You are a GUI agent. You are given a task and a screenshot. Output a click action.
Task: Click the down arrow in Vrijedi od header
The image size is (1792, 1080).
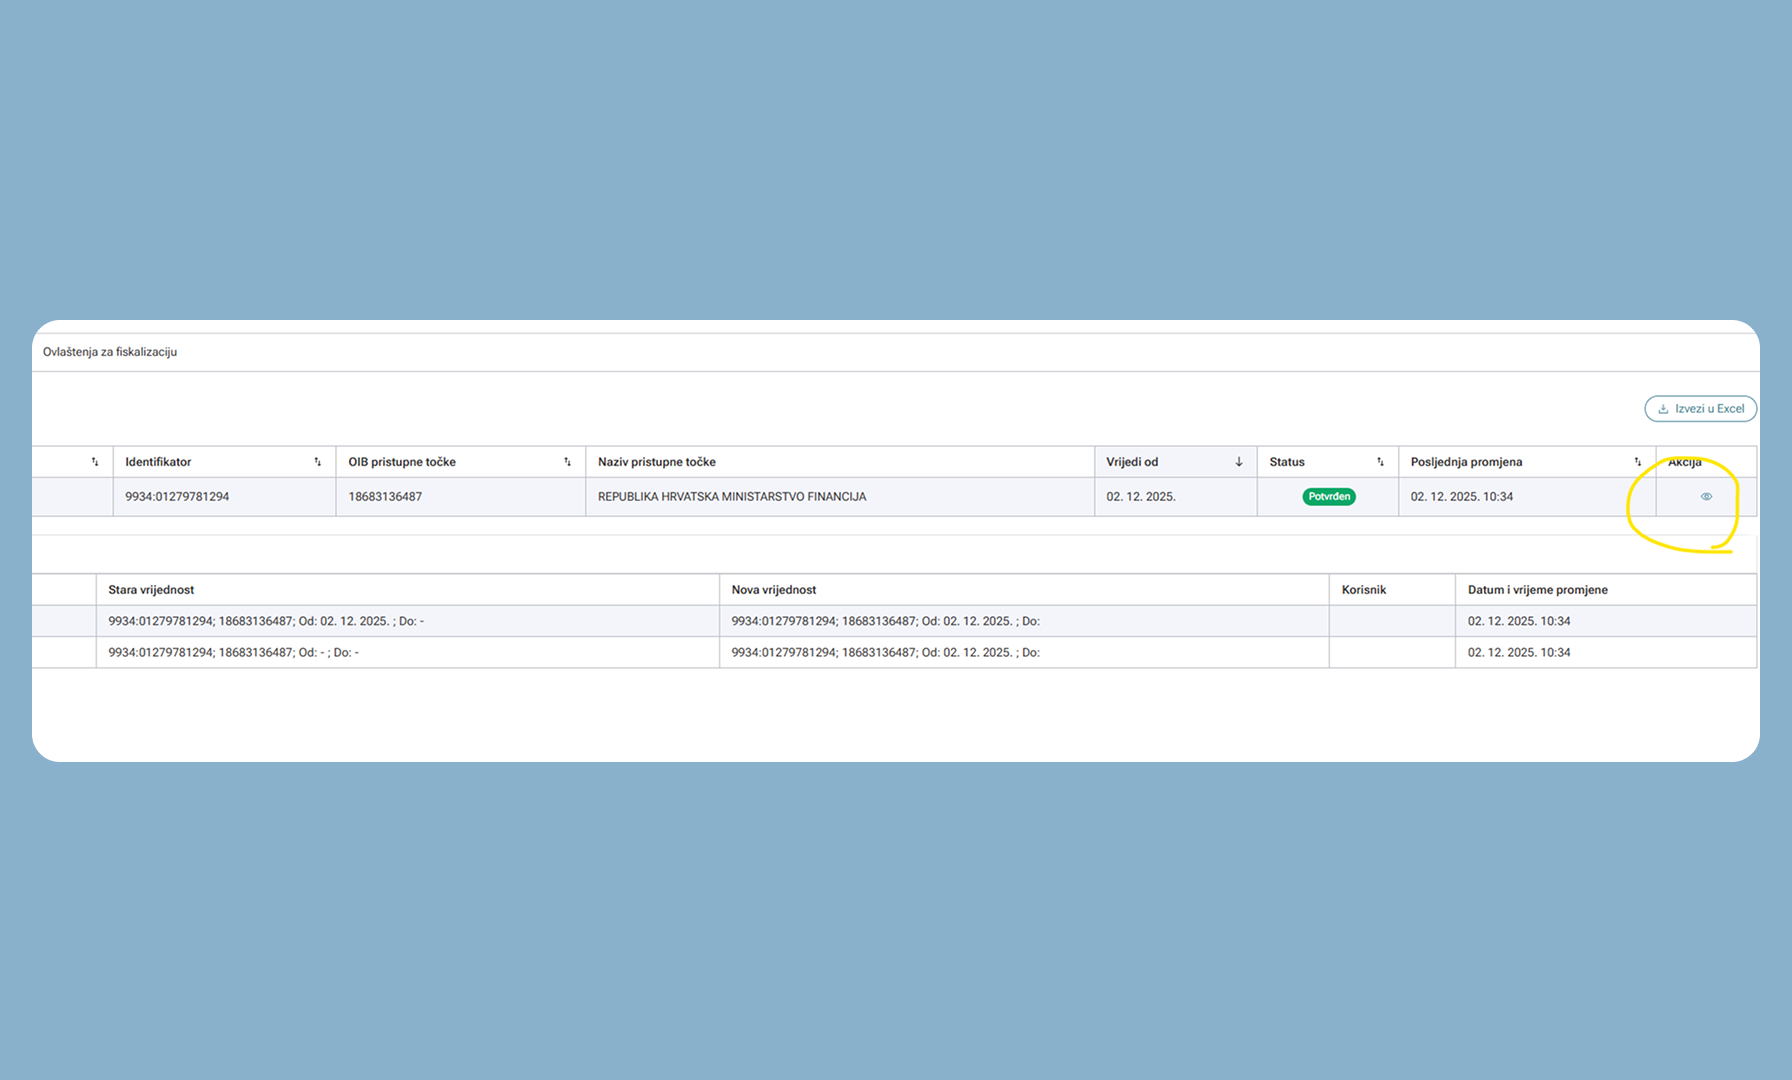pyautogui.click(x=1239, y=462)
